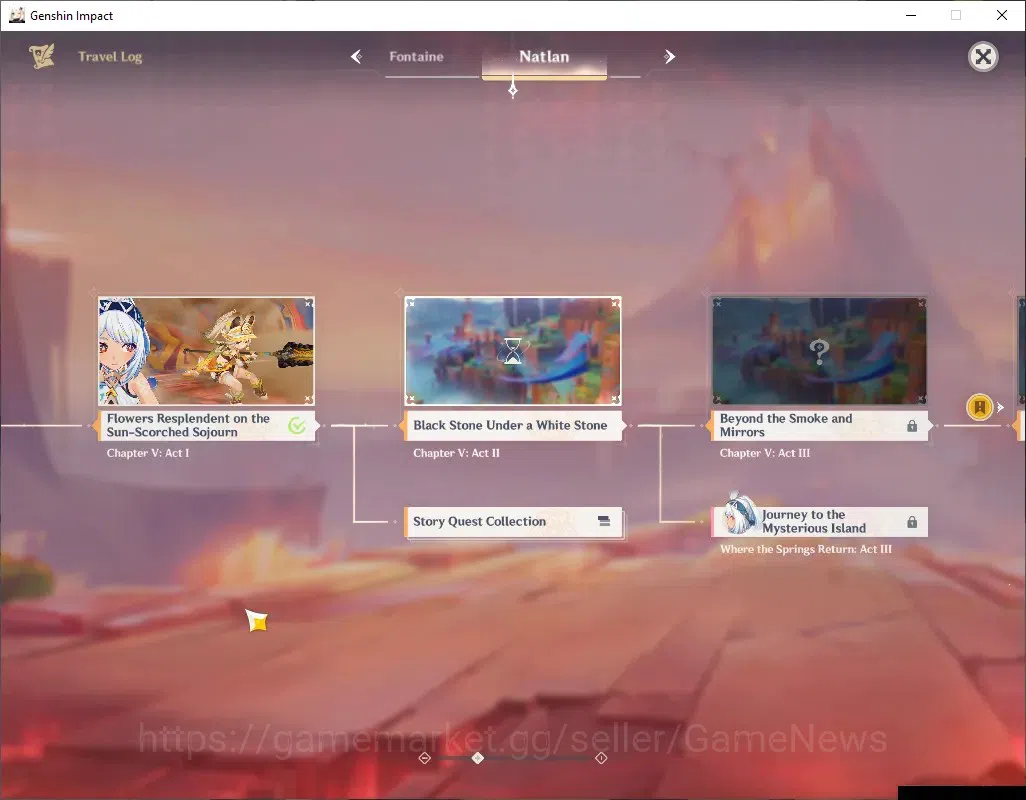Screen dimensions: 1026x800
Task: Open Story Quest Collection
Action: pyautogui.click(x=513, y=522)
